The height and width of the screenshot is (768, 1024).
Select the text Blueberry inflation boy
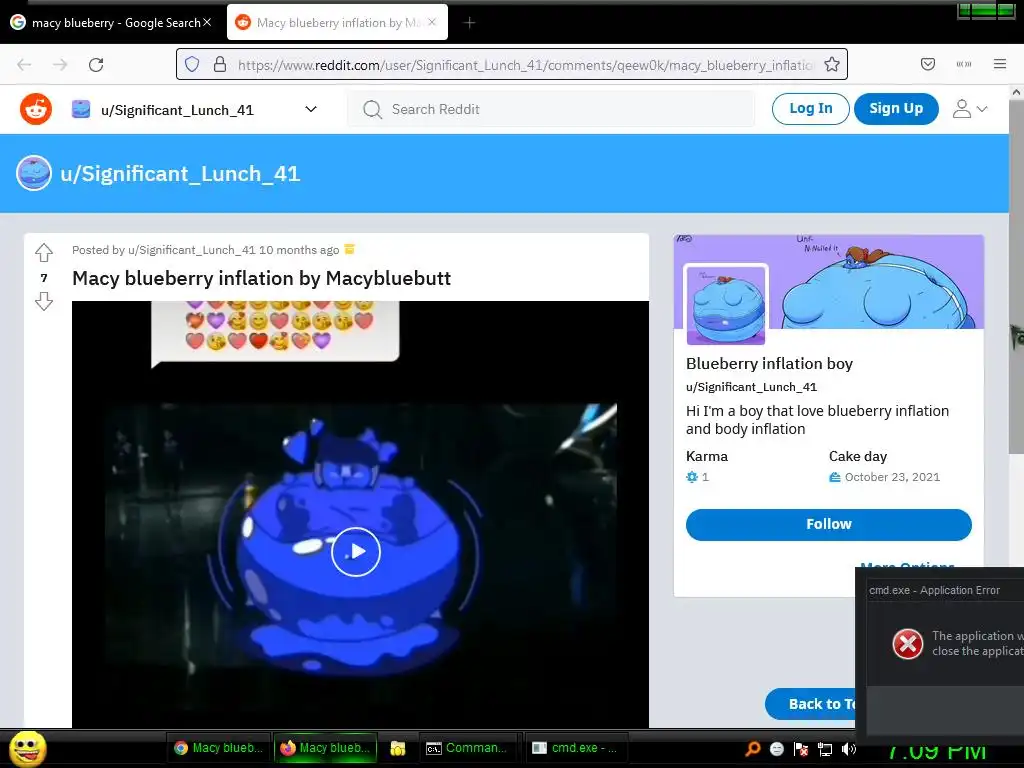769,364
